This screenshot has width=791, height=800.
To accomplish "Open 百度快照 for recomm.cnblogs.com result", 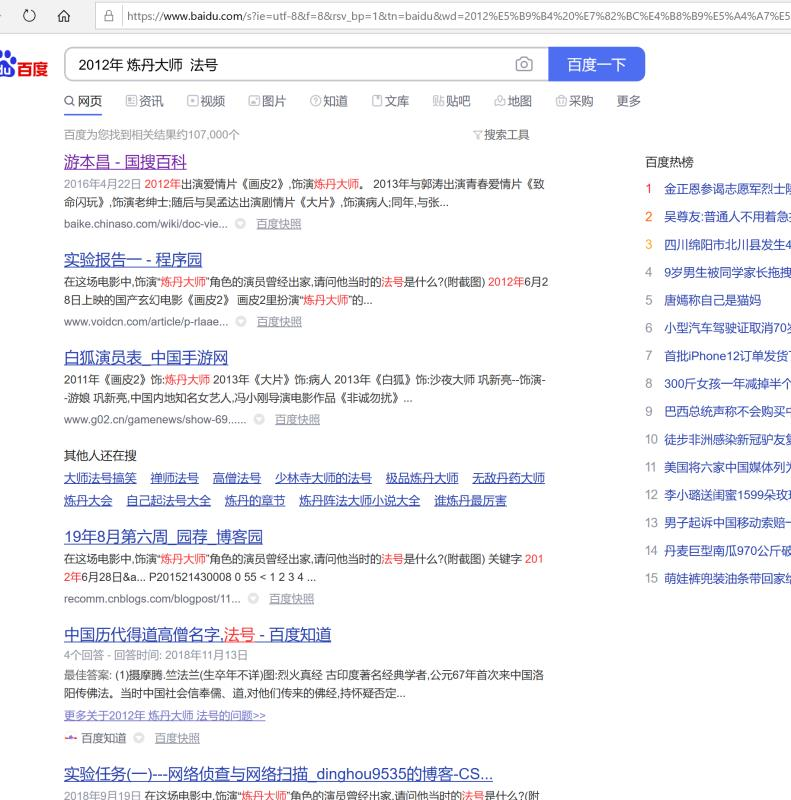I will (x=291, y=599).
